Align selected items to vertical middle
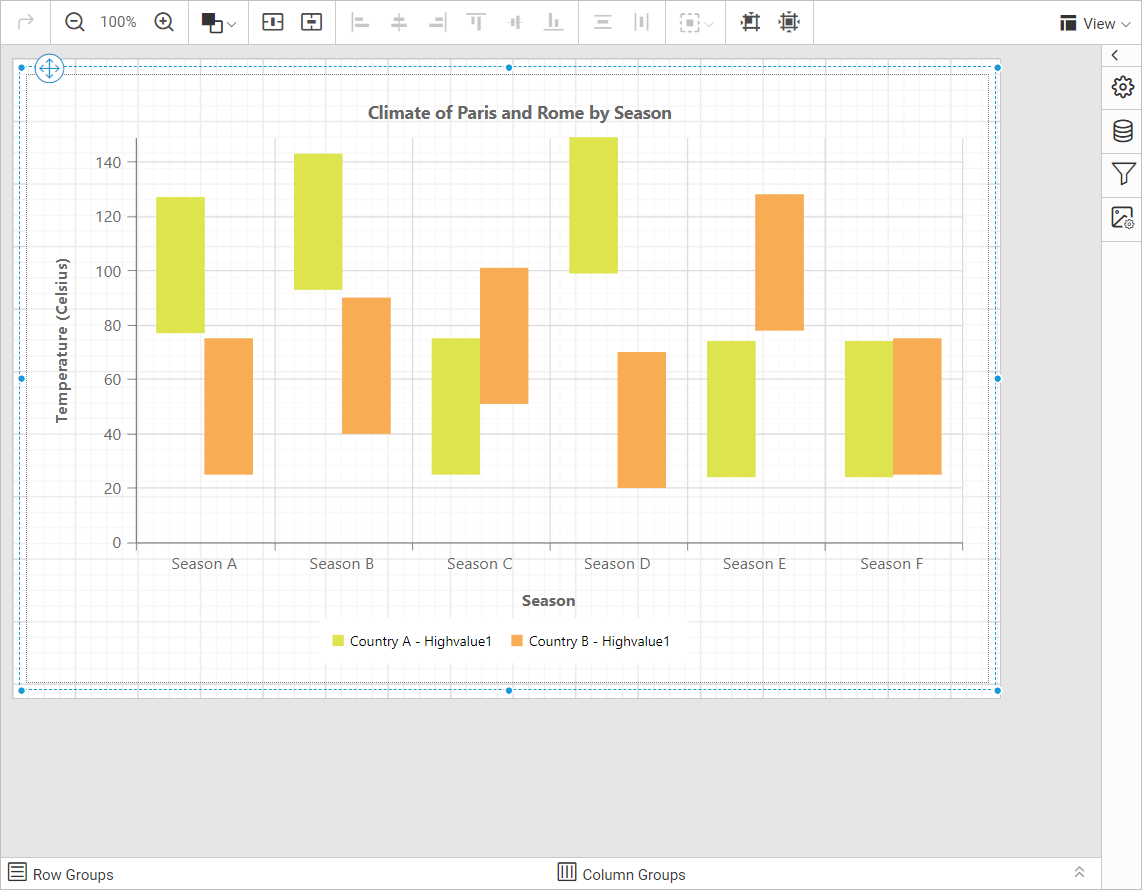The width and height of the screenshot is (1142, 890). click(x=515, y=23)
